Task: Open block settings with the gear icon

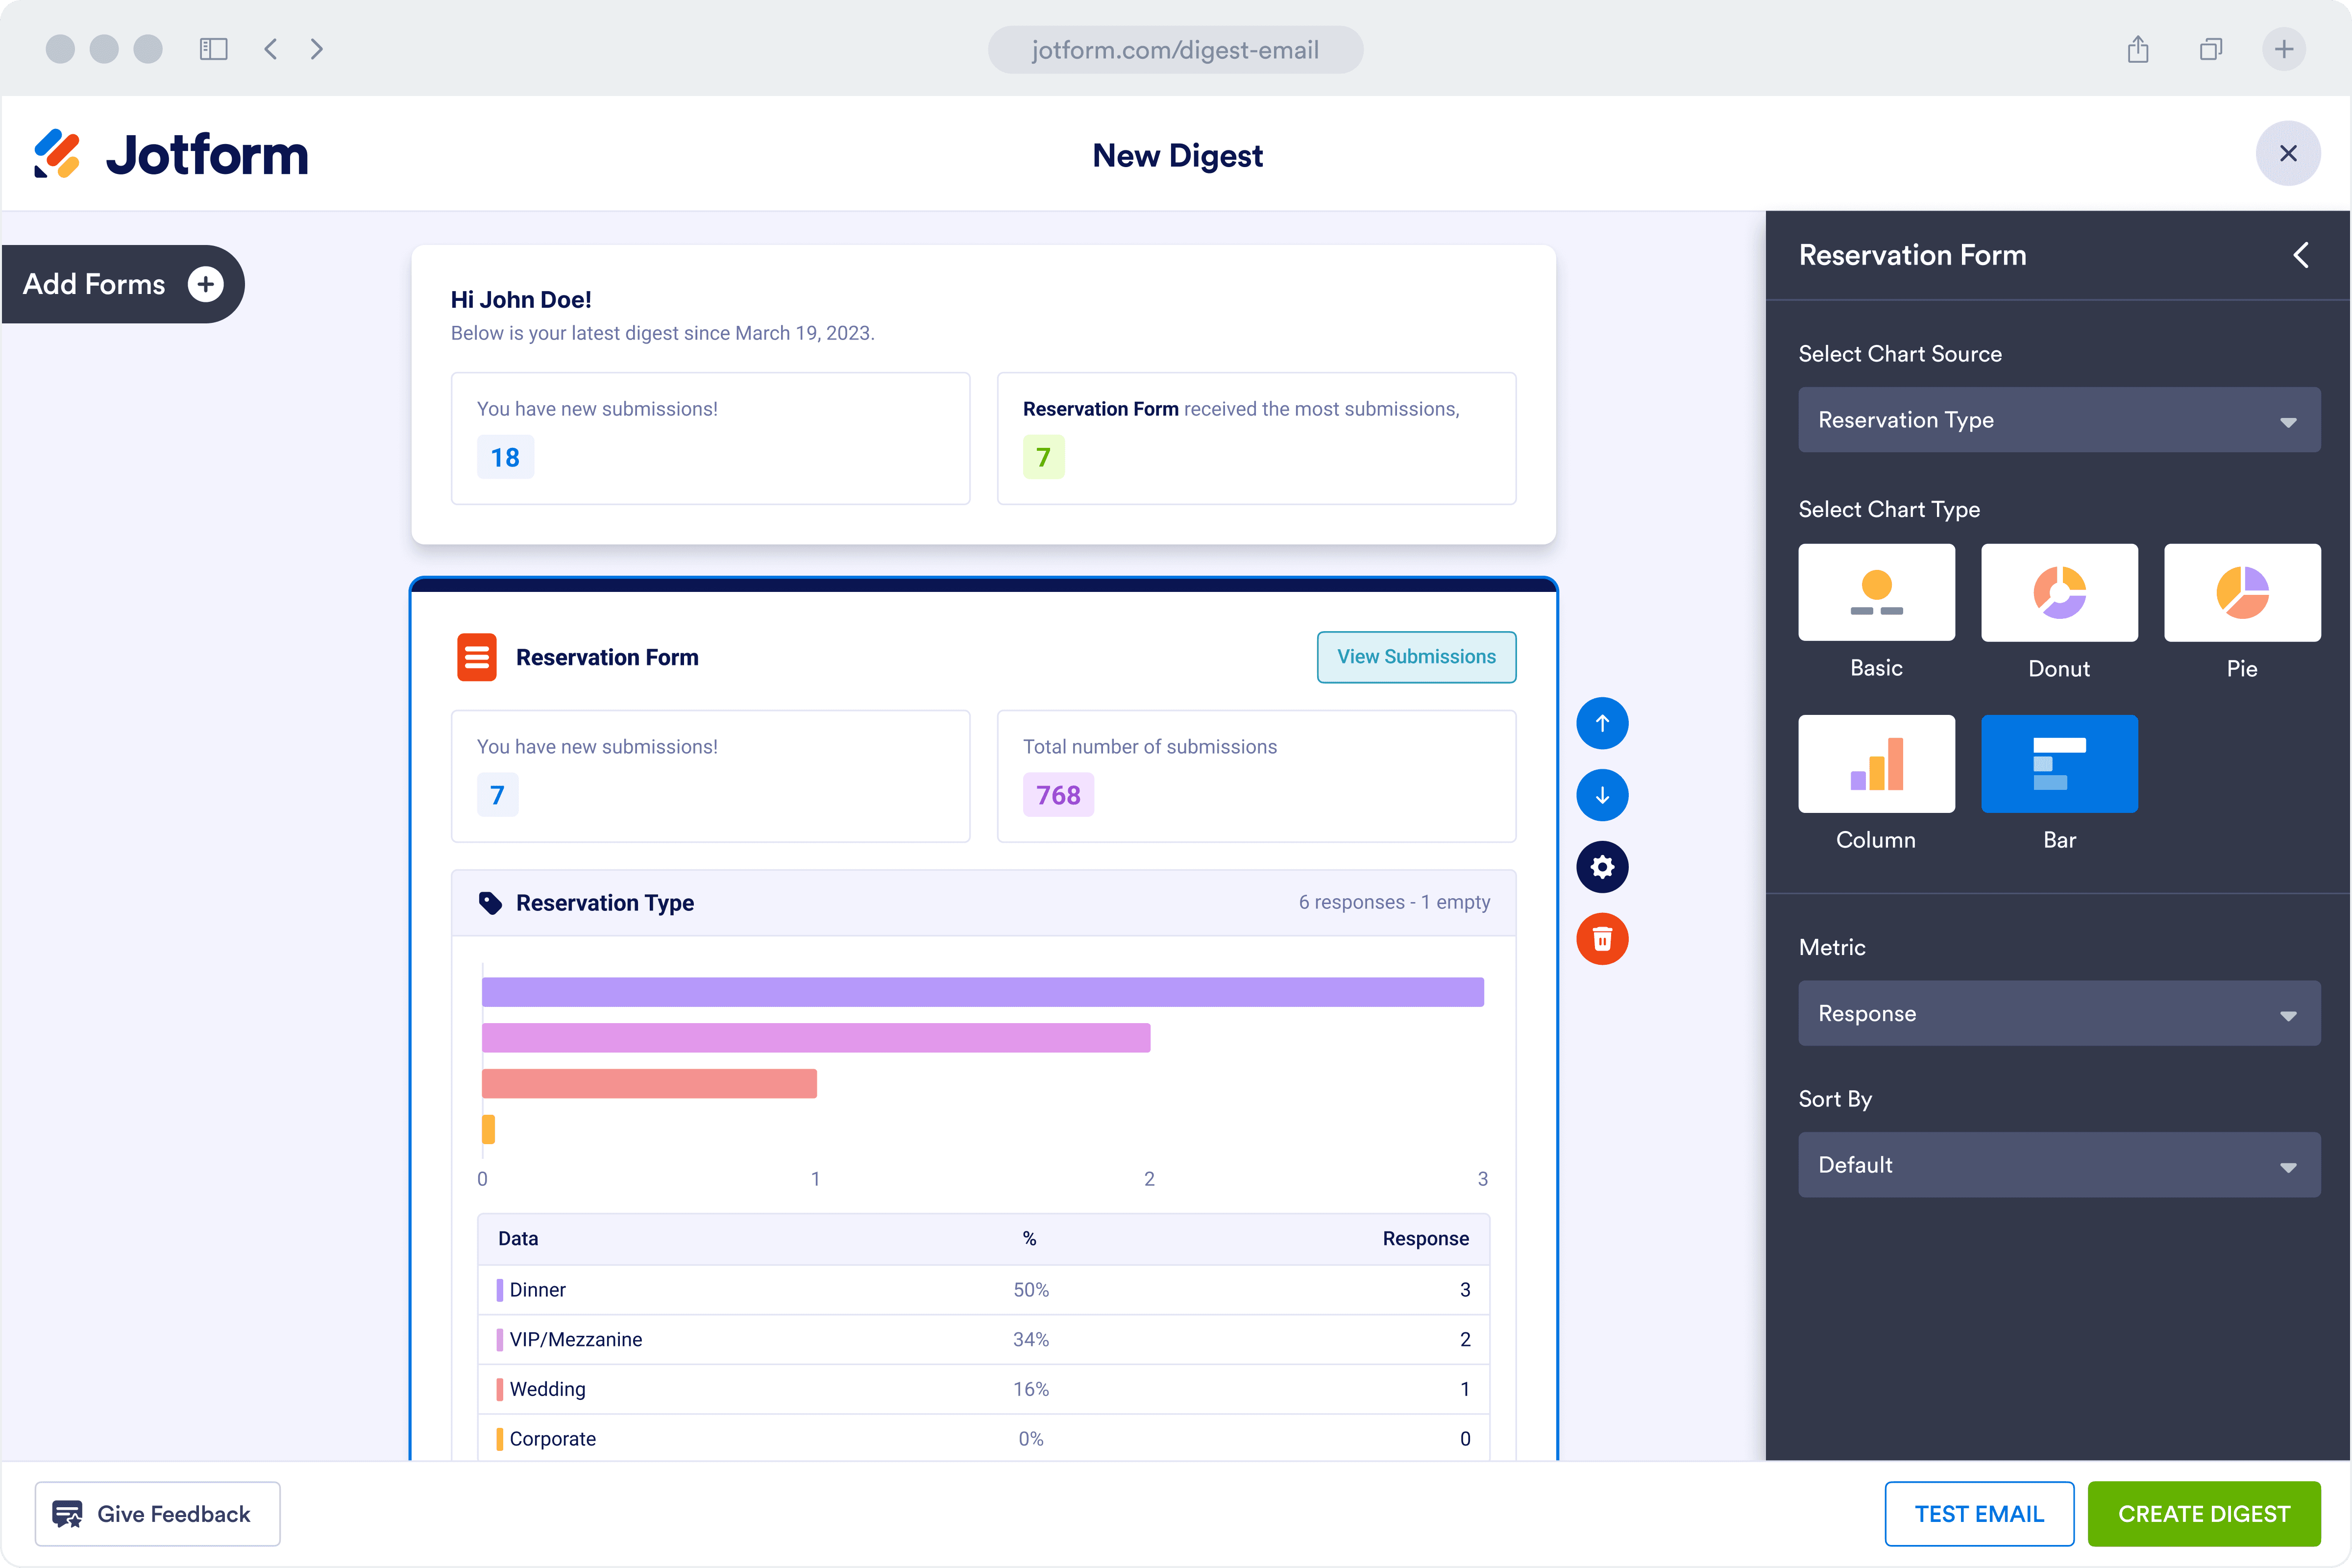Action: 1602,867
